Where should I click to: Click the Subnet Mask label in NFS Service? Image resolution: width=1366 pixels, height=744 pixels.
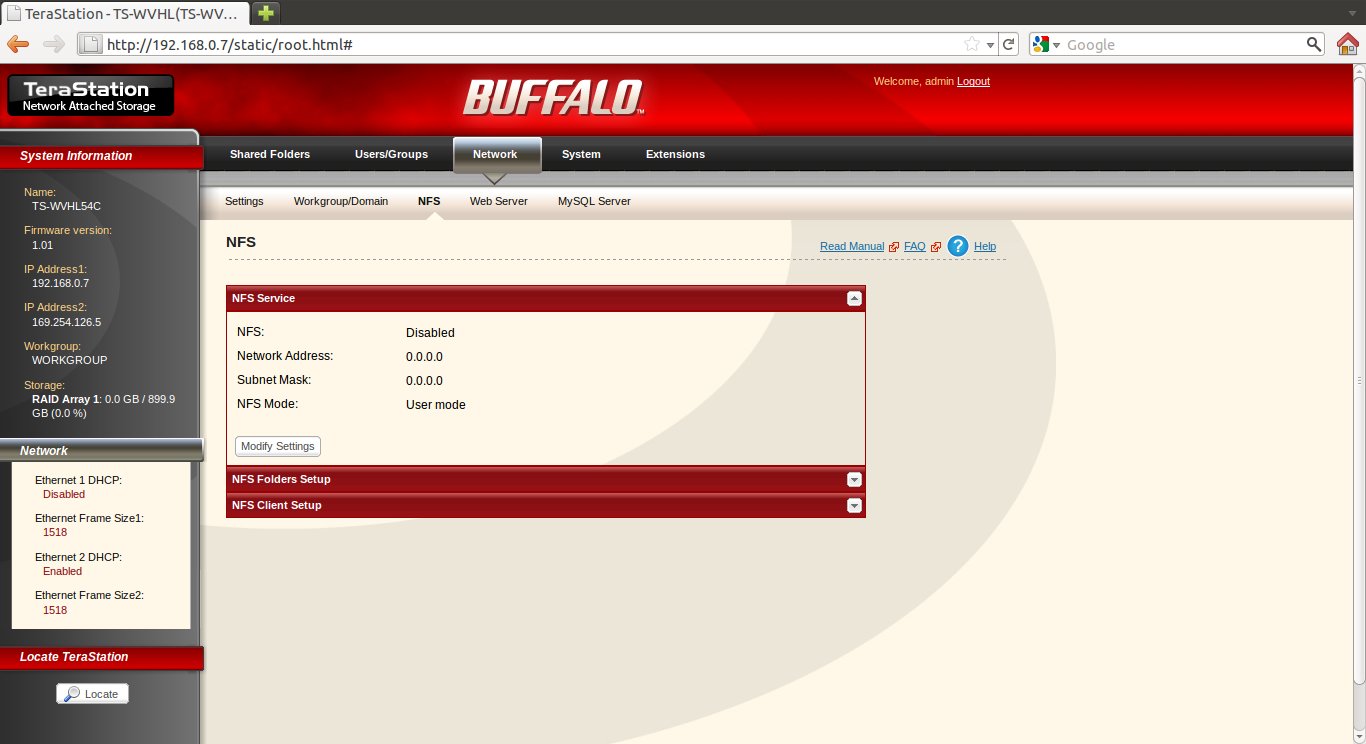pos(274,380)
